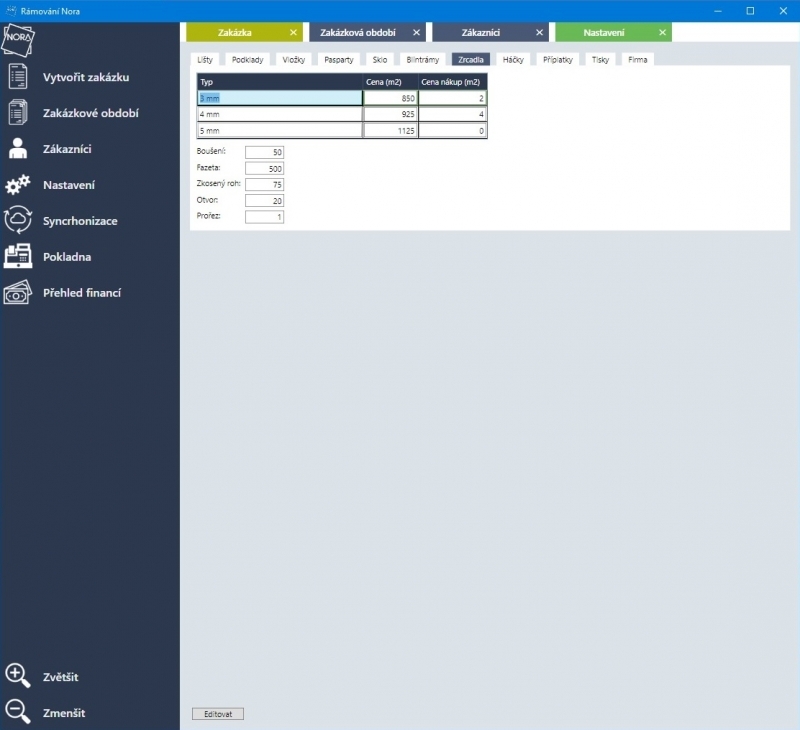The image size is (800, 730).
Task: Select the Blintrámy settings tab
Action: click(x=422, y=60)
